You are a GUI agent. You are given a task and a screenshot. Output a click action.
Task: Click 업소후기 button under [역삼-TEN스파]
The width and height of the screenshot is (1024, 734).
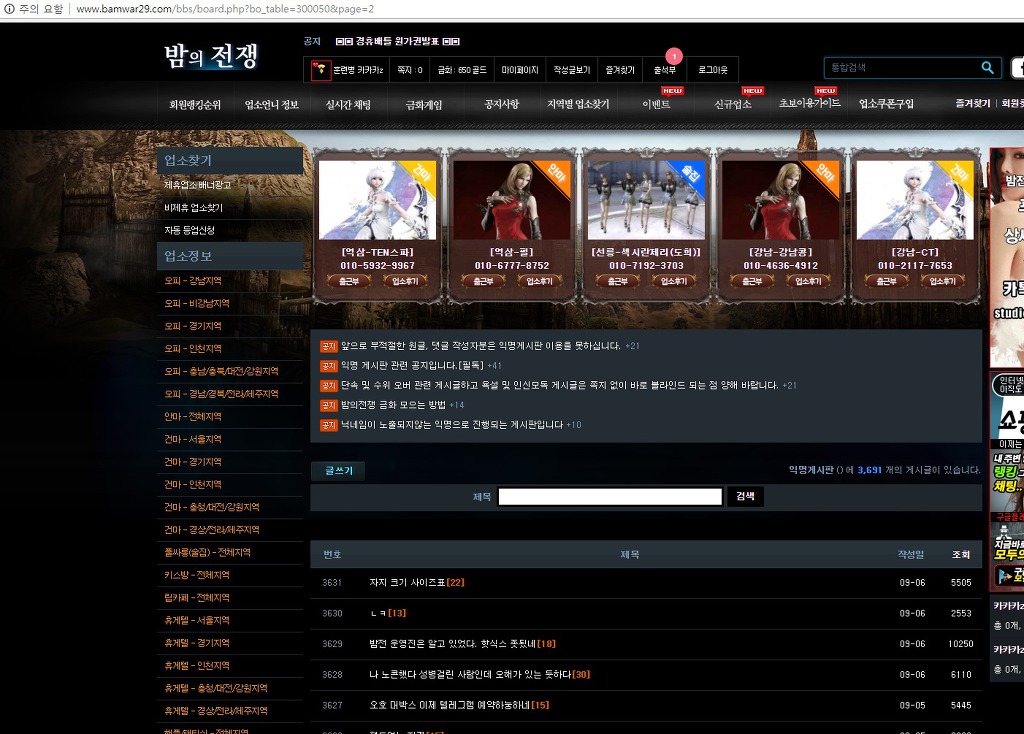tap(406, 281)
